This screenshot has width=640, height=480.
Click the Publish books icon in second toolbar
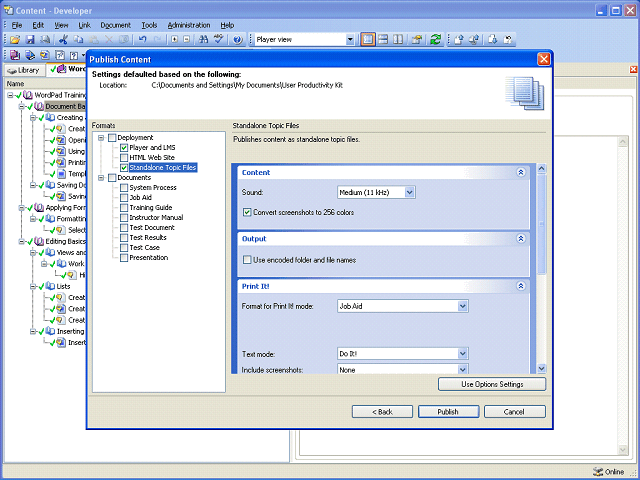pyautogui.click(x=15, y=55)
